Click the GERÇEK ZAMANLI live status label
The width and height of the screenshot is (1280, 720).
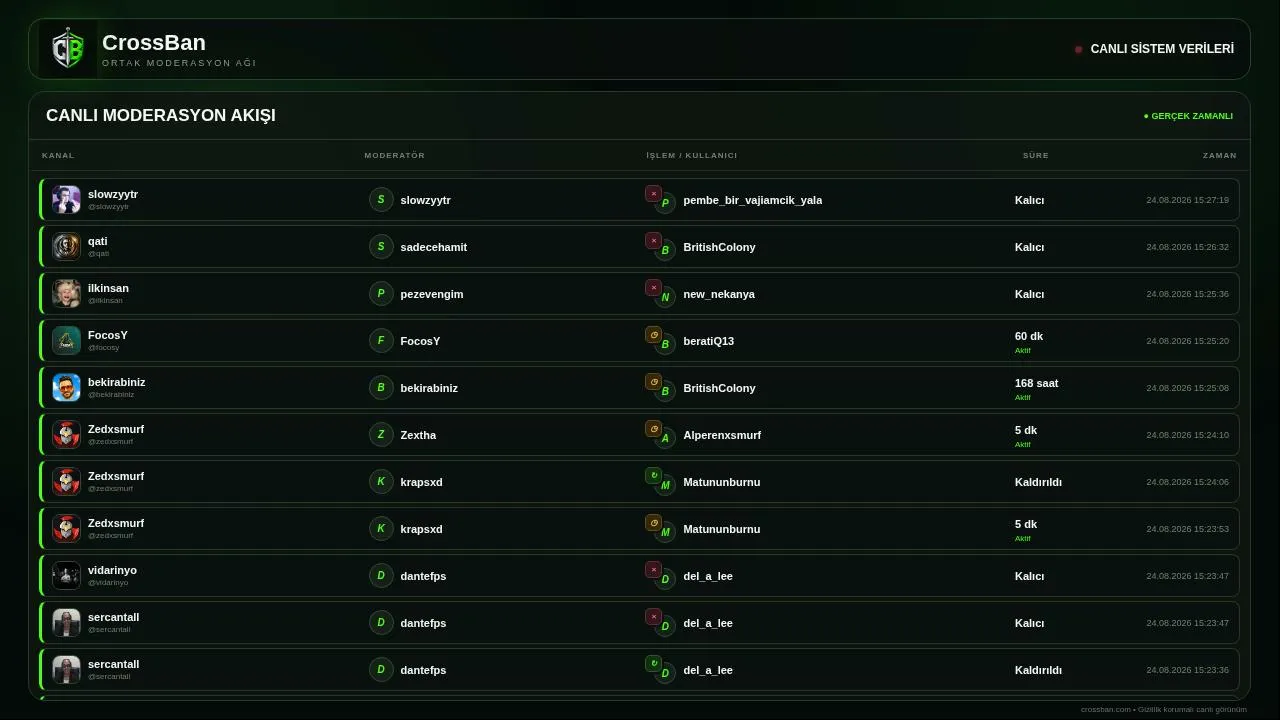click(1188, 116)
